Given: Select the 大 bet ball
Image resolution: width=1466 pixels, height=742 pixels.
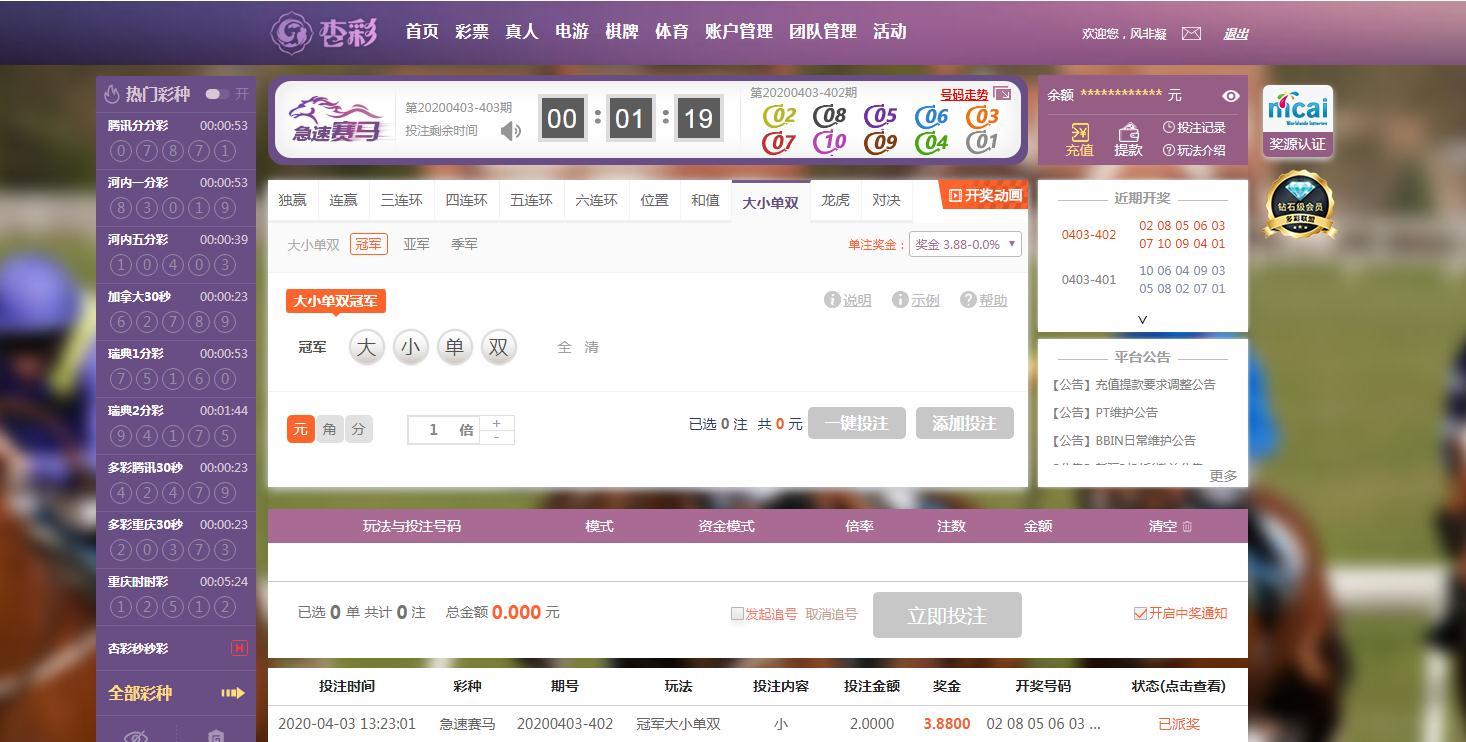Looking at the screenshot, I should tap(367, 347).
